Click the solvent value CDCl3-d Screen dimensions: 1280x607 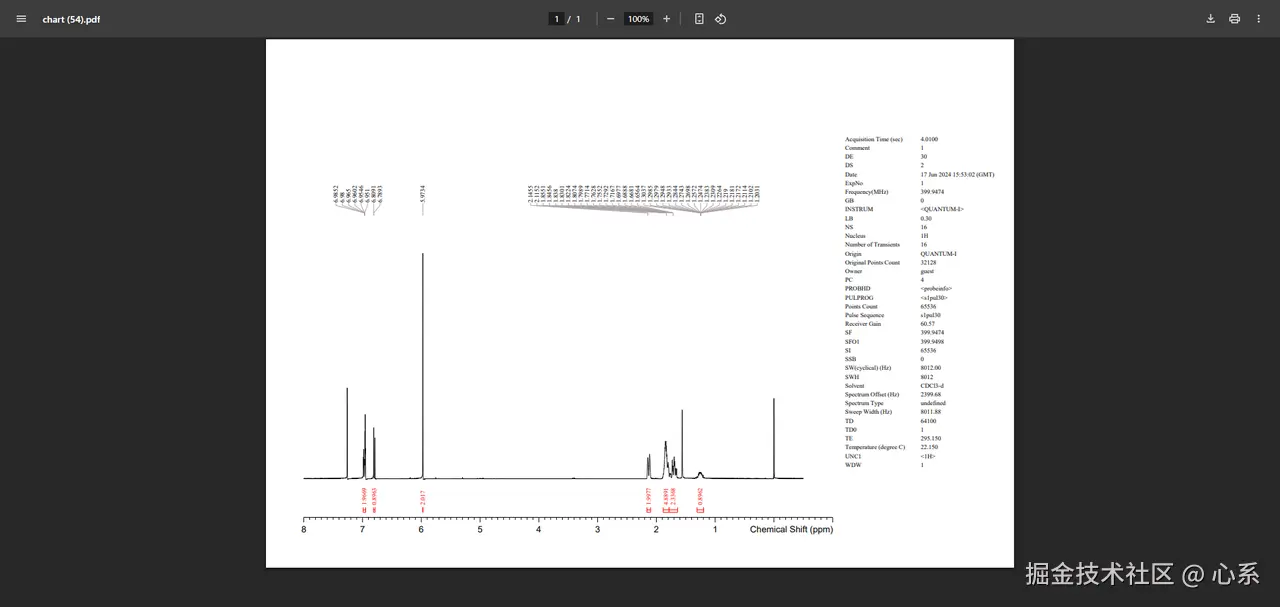point(932,386)
